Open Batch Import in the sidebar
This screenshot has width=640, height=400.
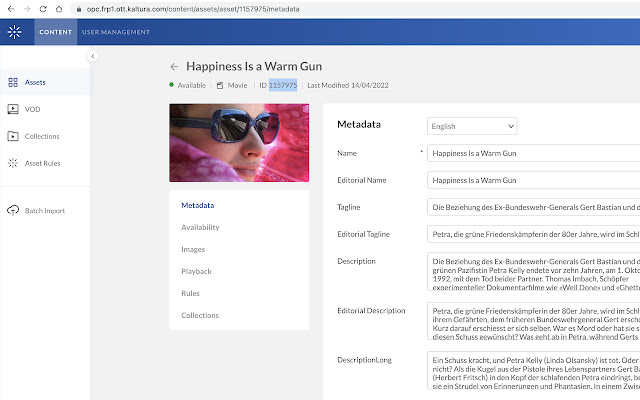45,211
